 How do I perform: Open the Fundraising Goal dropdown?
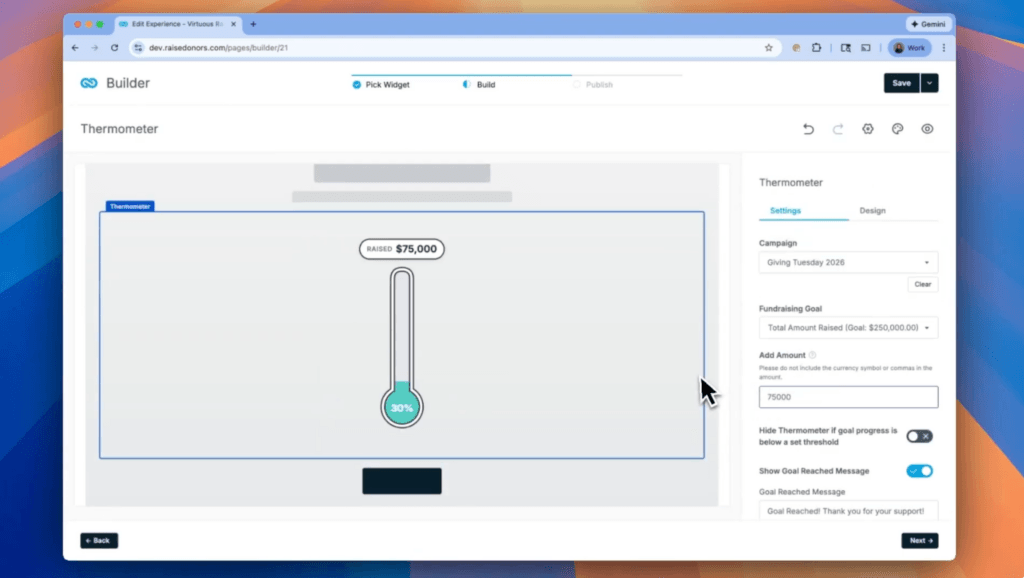click(x=848, y=328)
